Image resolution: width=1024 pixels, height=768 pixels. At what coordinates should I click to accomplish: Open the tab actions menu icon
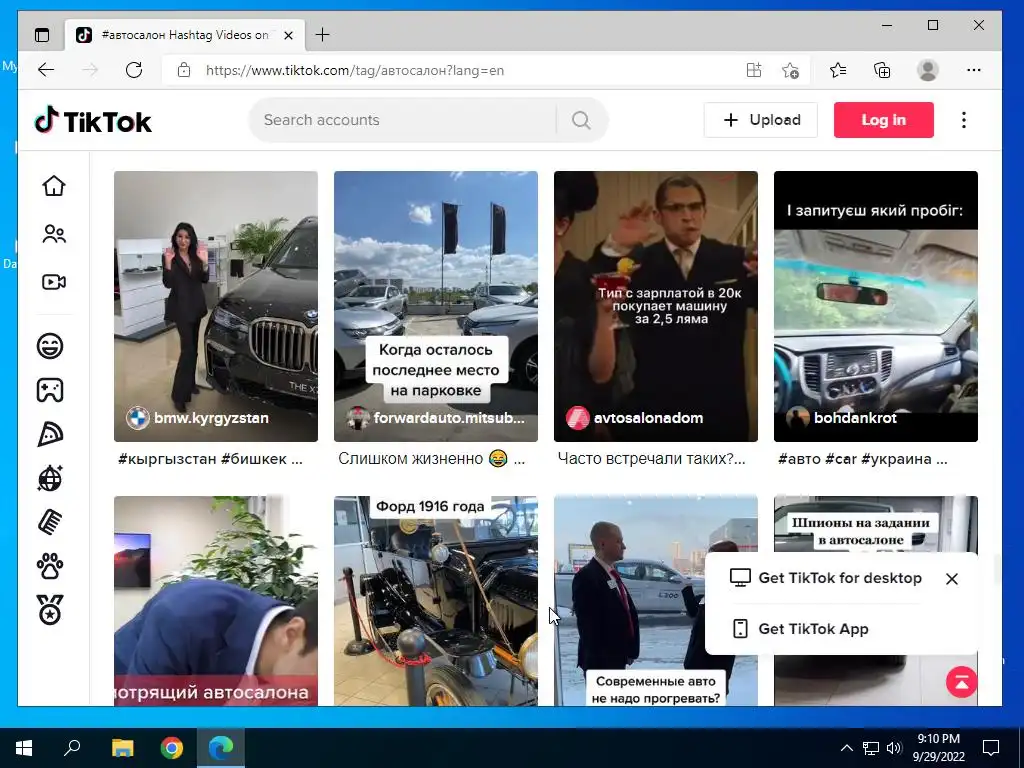[42, 35]
